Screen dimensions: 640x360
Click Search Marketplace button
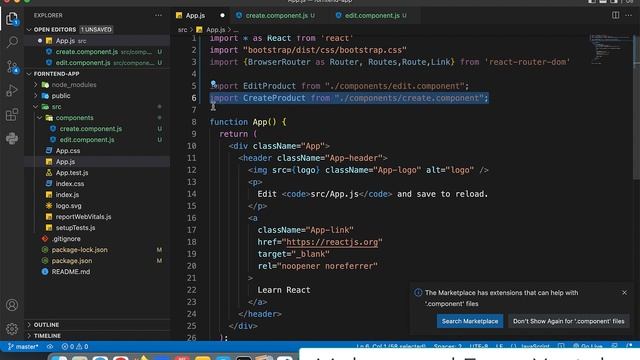click(x=470, y=321)
